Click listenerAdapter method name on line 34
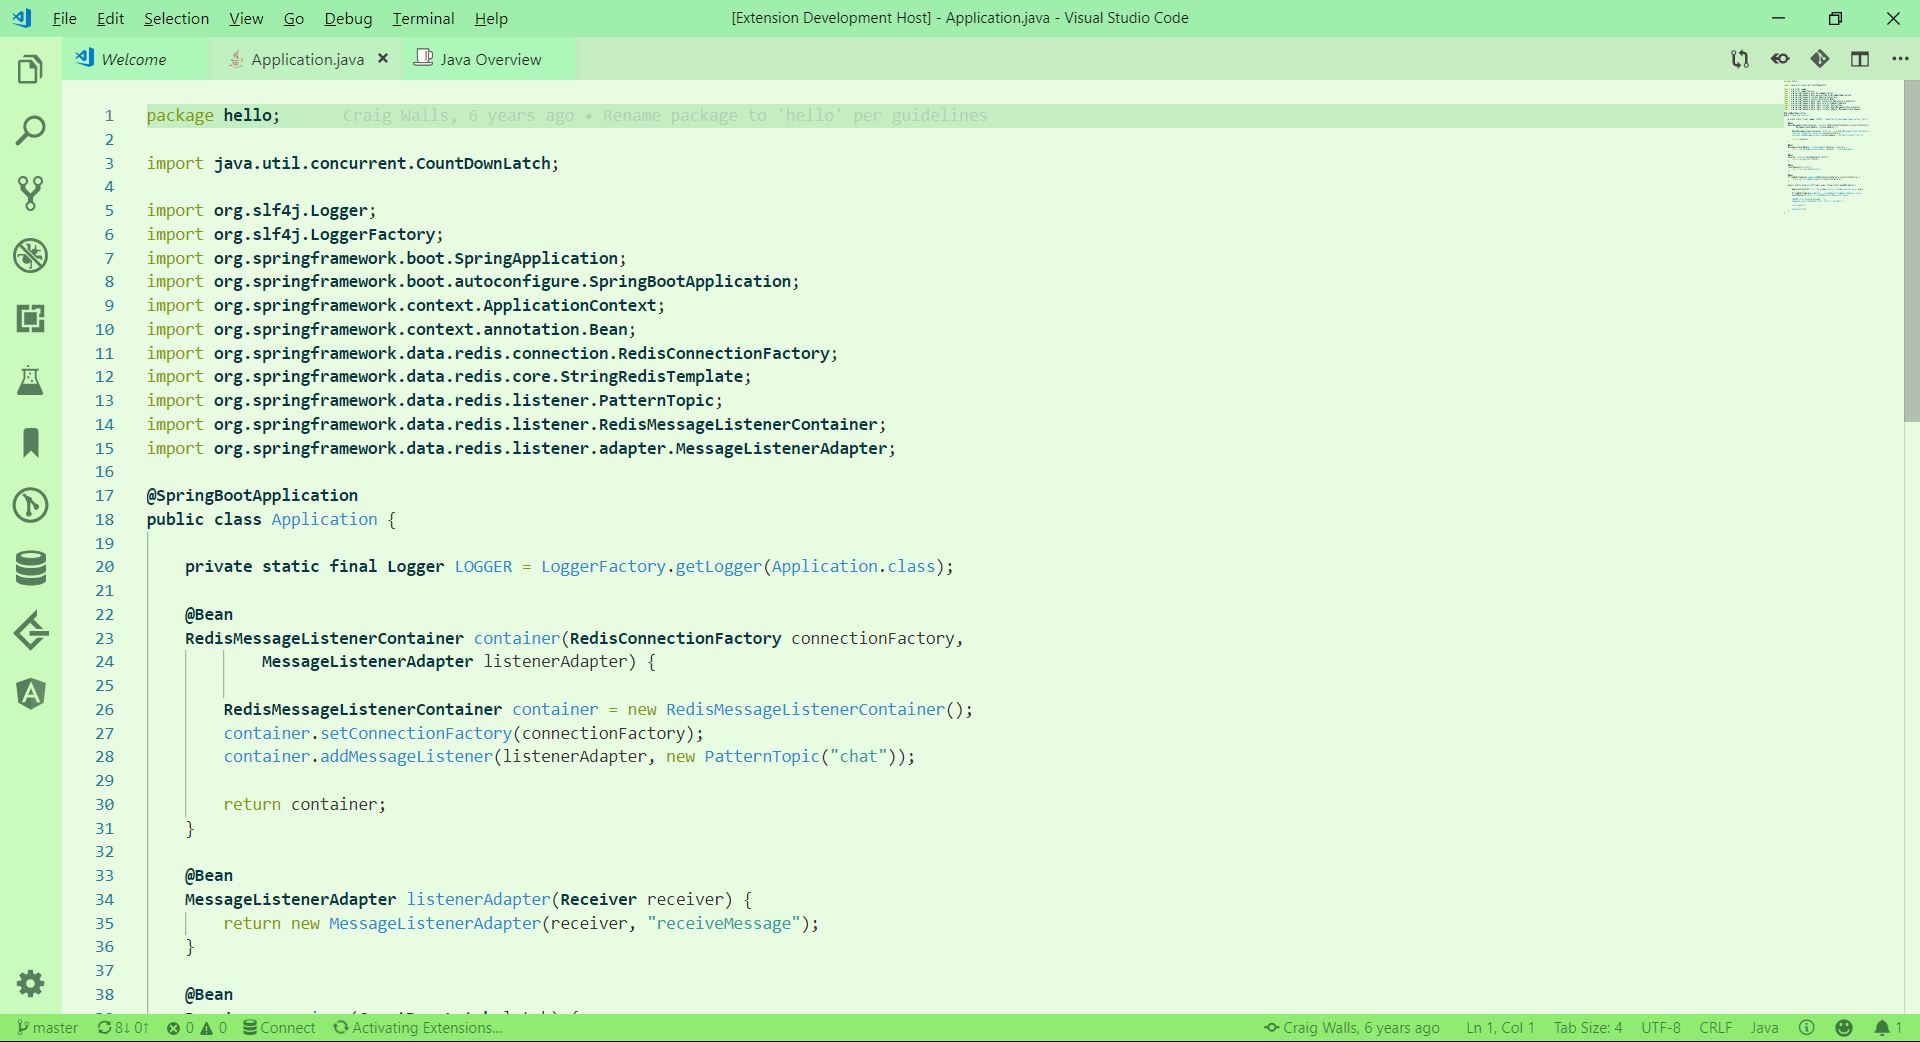The image size is (1920, 1042). click(x=478, y=900)
